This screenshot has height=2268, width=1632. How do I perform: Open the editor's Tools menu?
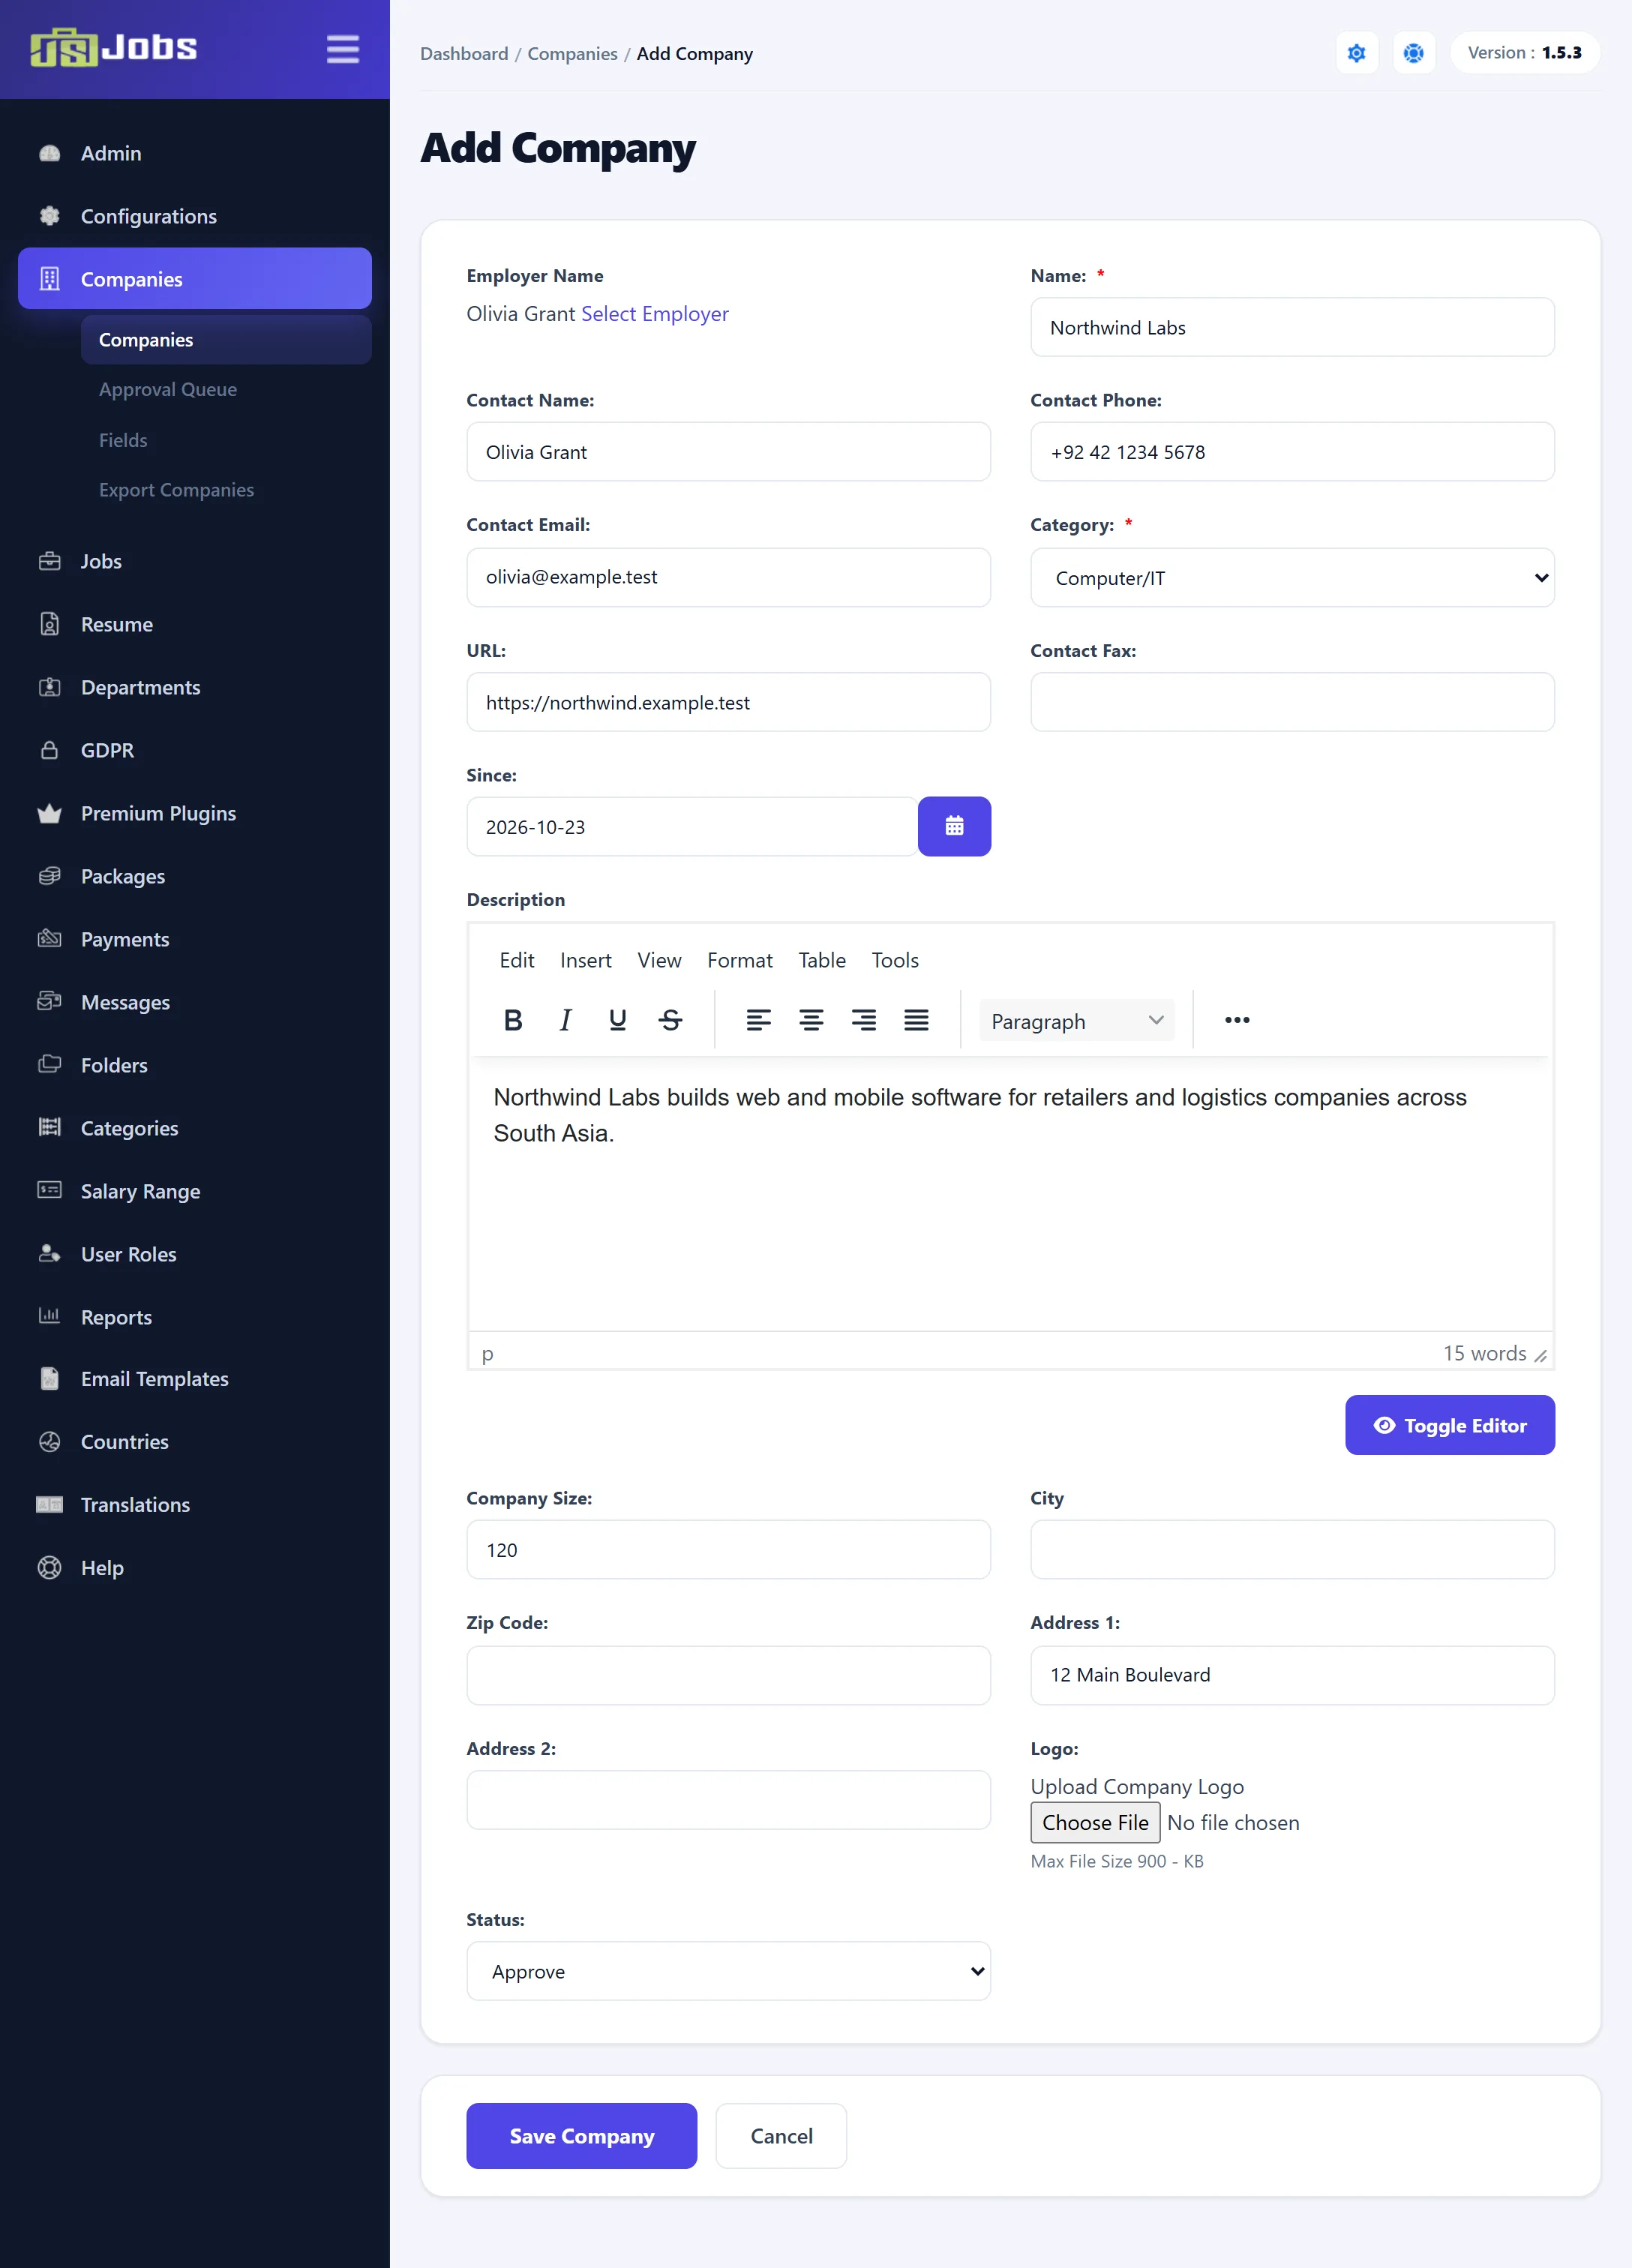click(895, 960)
